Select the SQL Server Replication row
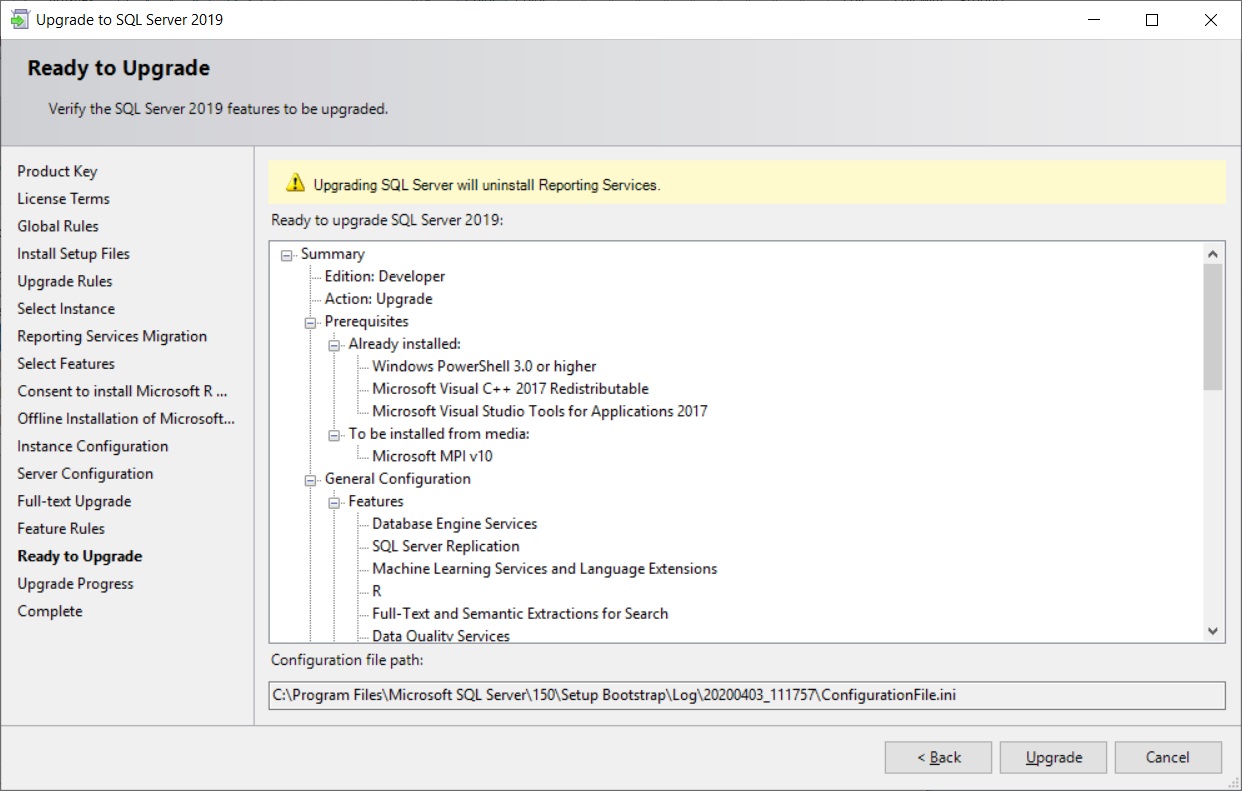Screen dimensions: 1242x791 pos(446,546)
